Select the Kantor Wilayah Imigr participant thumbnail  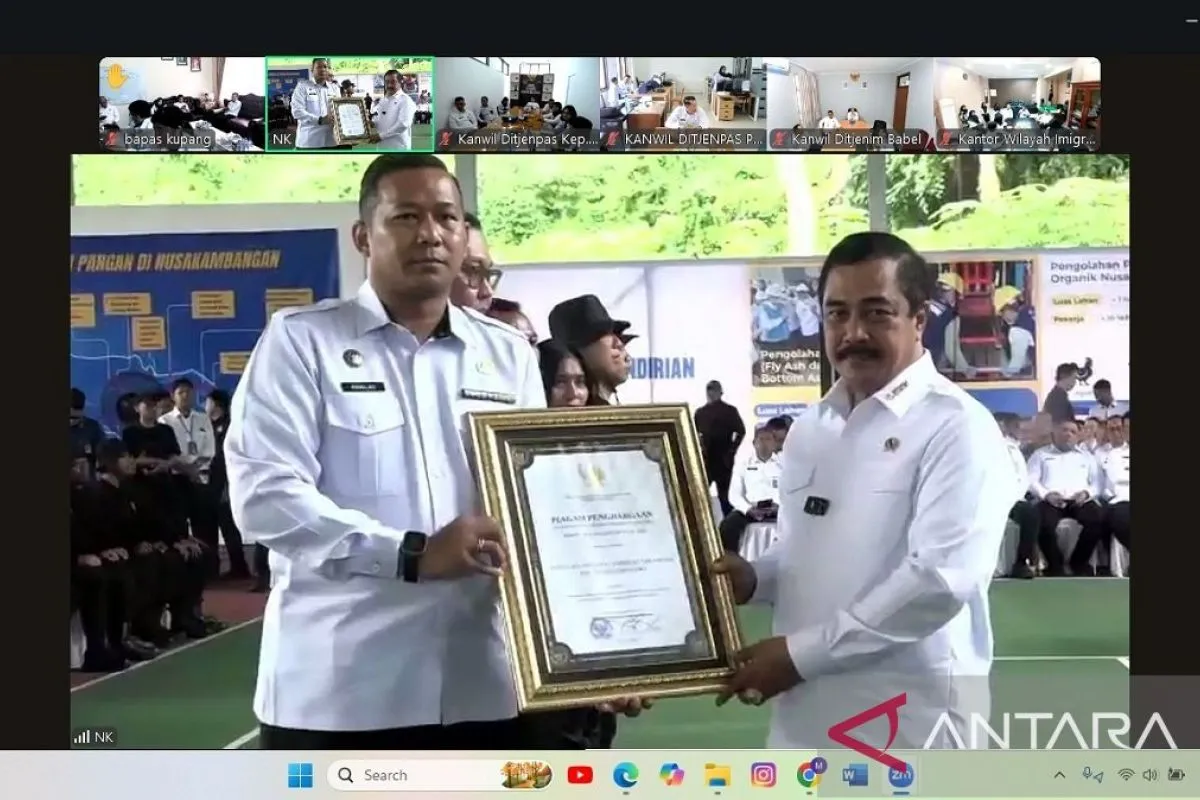1017,104
